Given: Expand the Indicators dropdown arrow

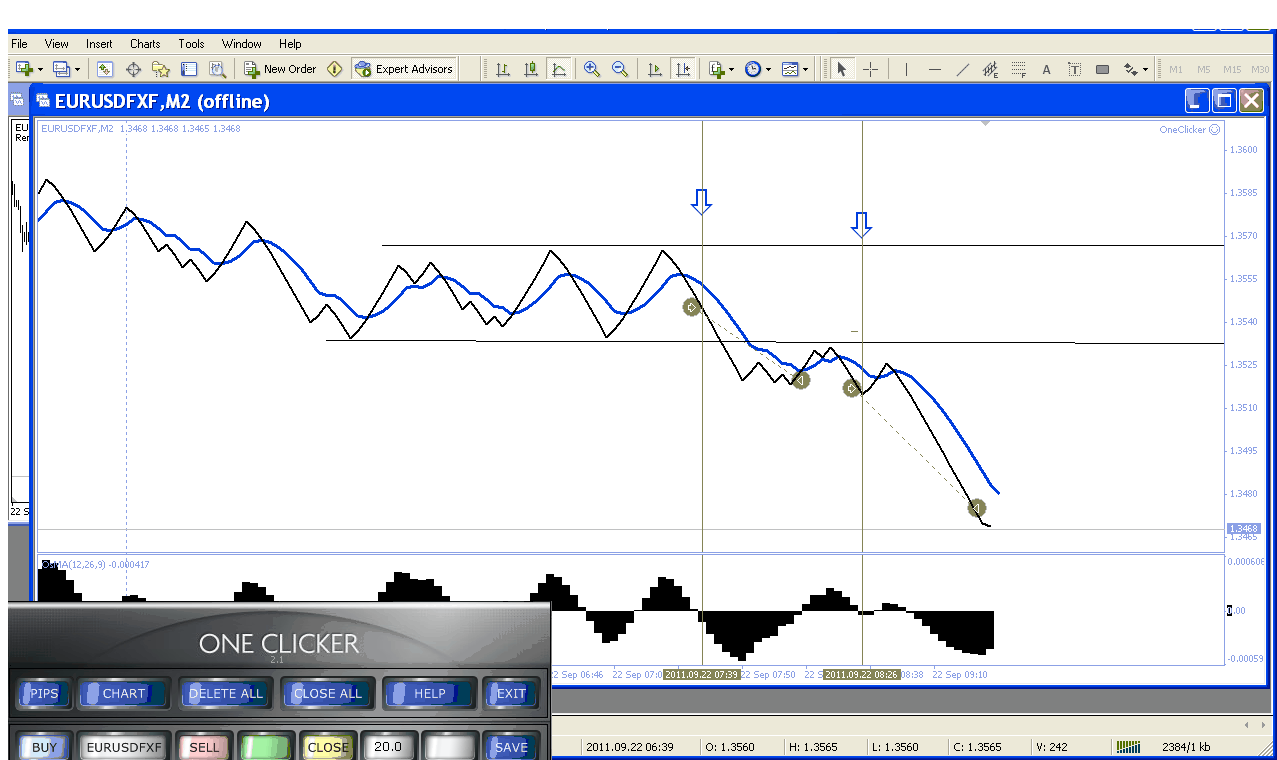Looking at the screenshot, I should [731, 69].
